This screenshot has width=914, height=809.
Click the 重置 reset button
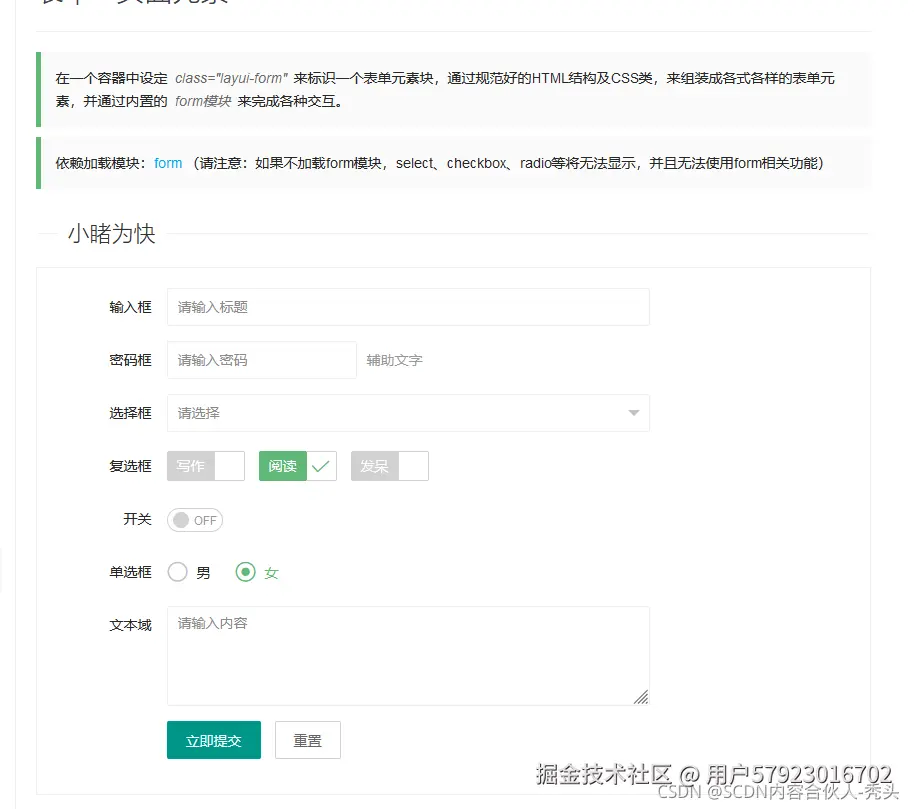(x=307, y=740)
